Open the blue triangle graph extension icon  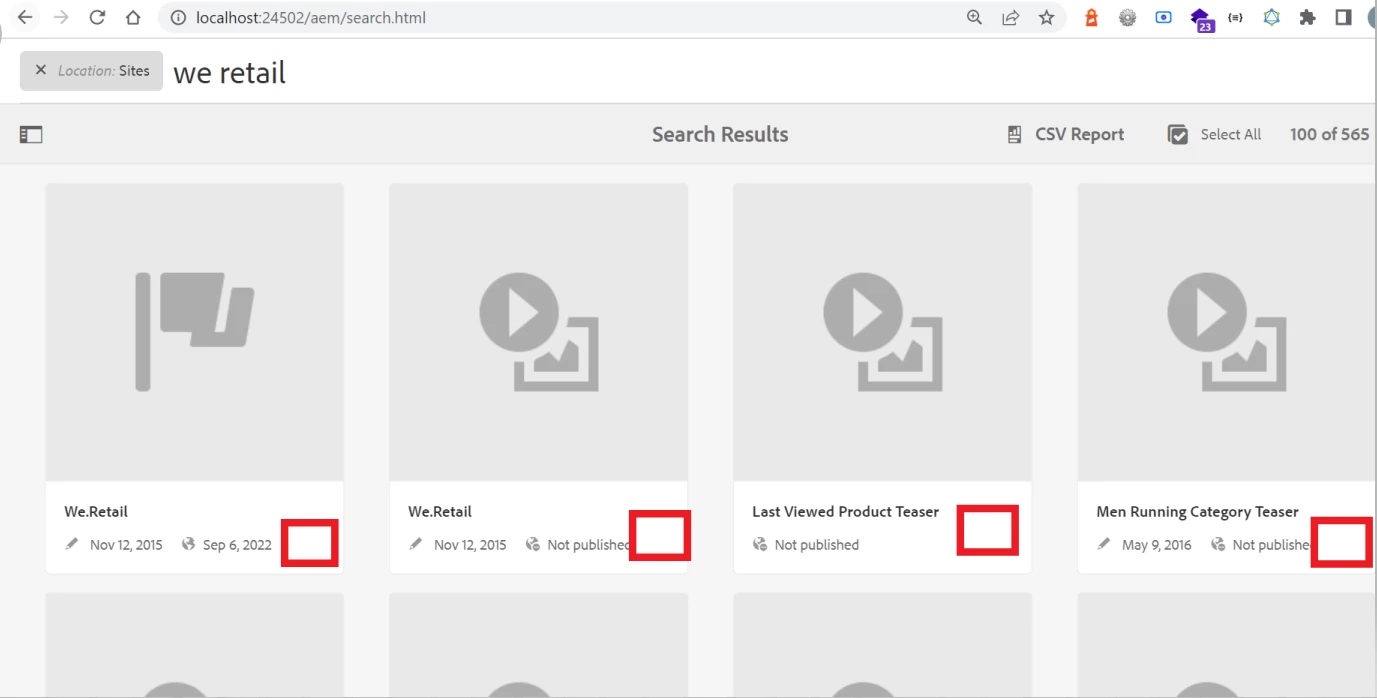[1271, 17]
